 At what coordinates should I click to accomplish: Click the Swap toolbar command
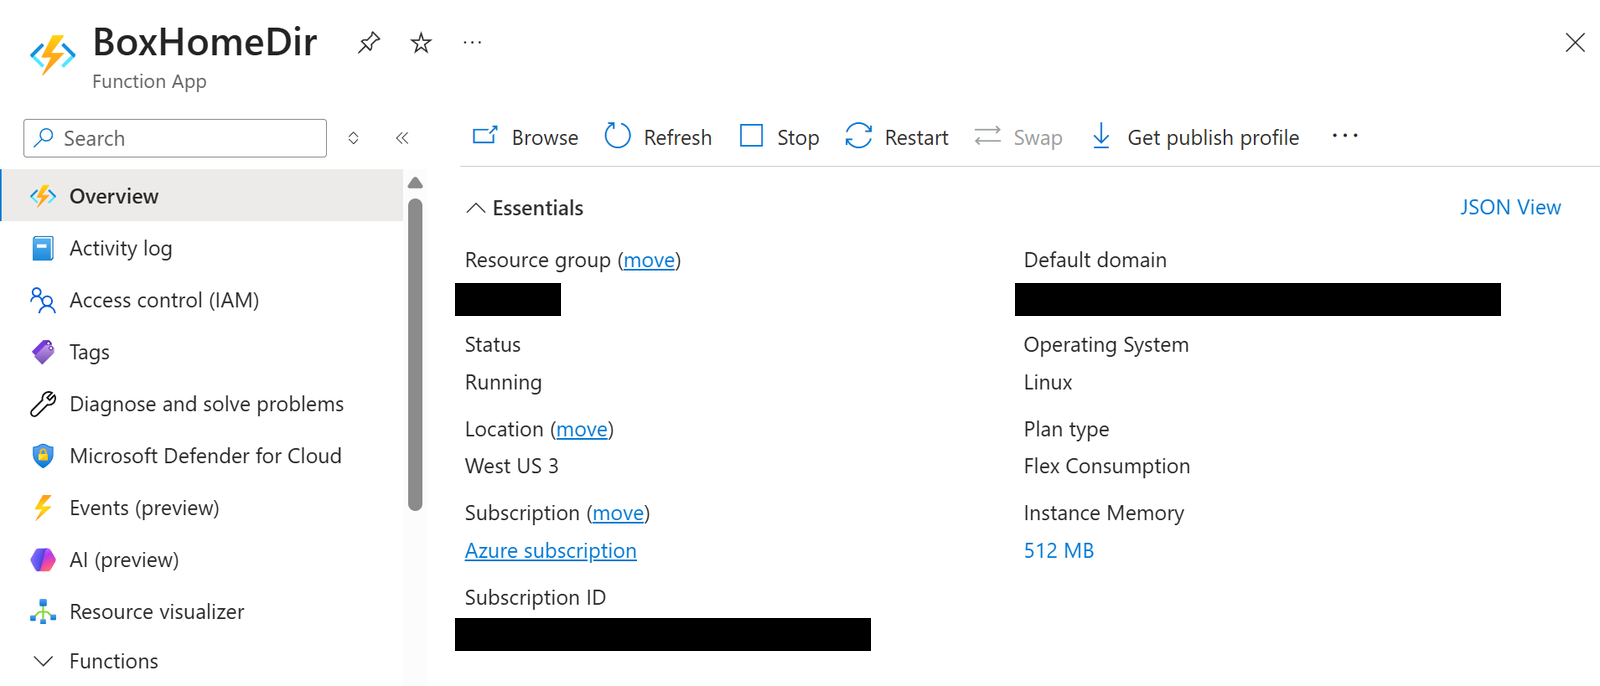coord(1018,137)
